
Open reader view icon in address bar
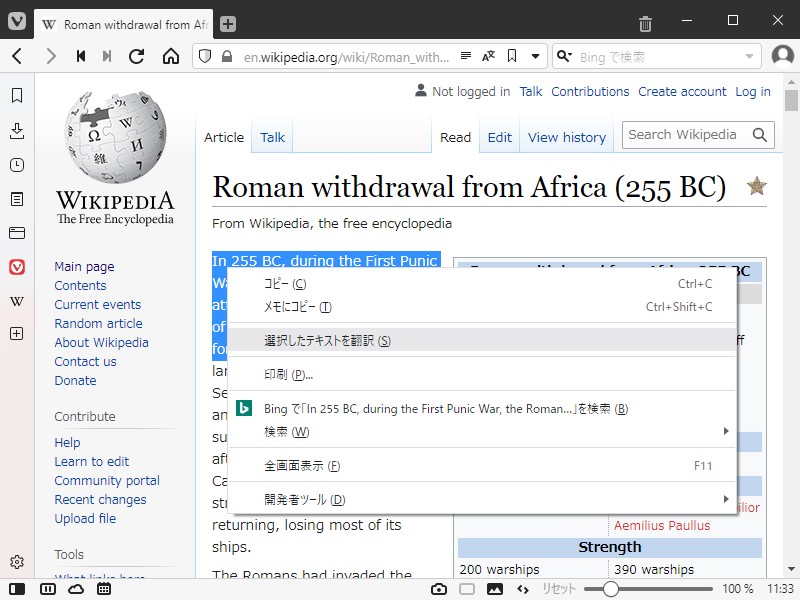click(x=466, y=56)
